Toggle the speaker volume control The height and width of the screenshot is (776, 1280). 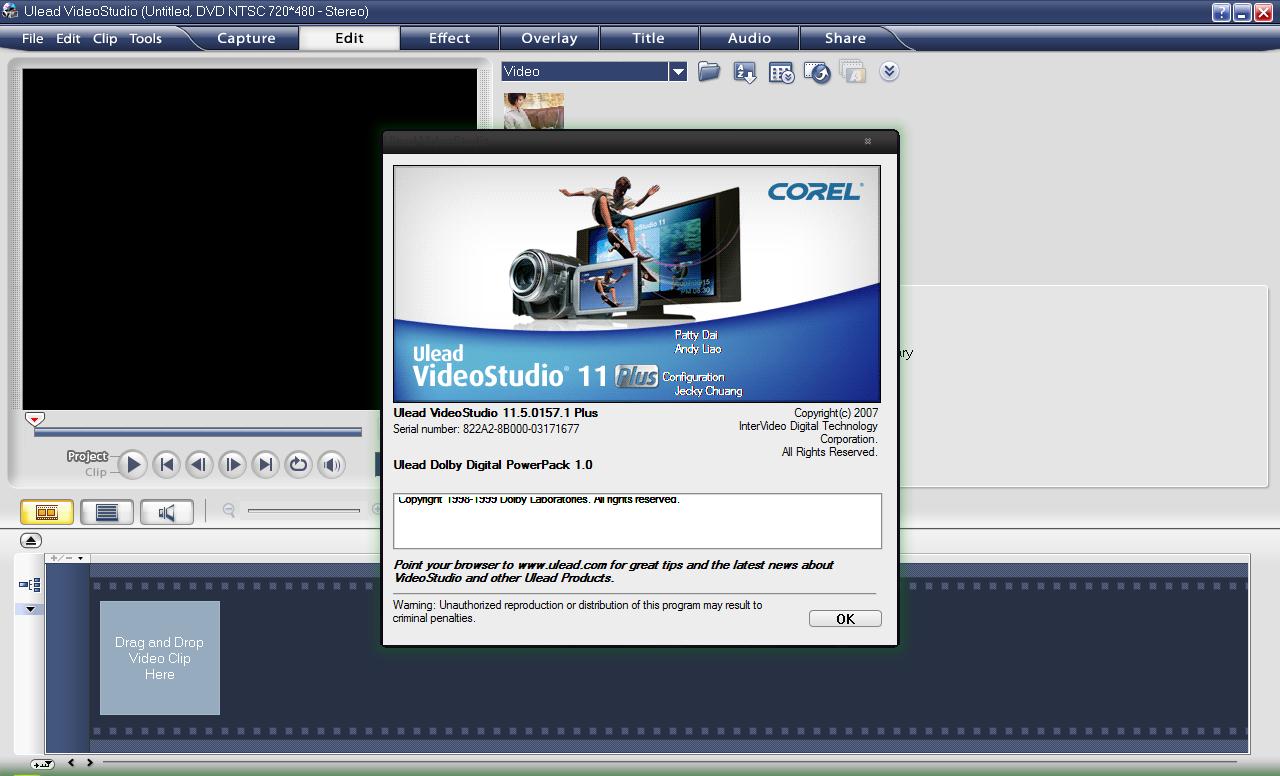coord(332,464)
